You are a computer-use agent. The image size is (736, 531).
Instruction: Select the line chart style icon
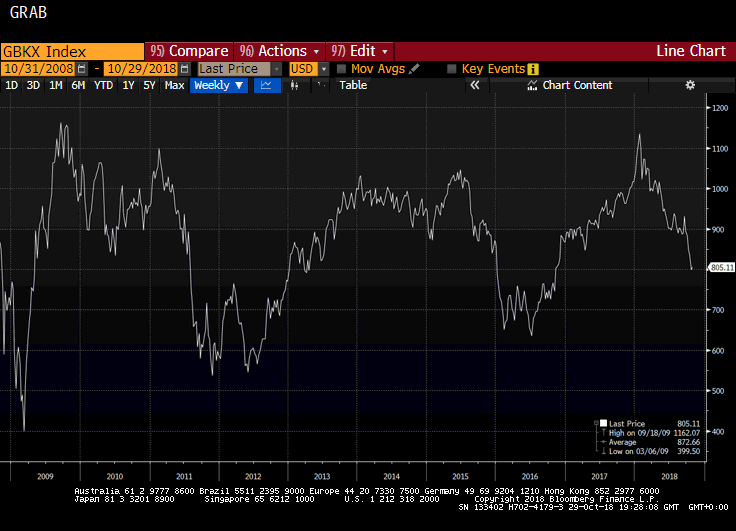point(267,85)
